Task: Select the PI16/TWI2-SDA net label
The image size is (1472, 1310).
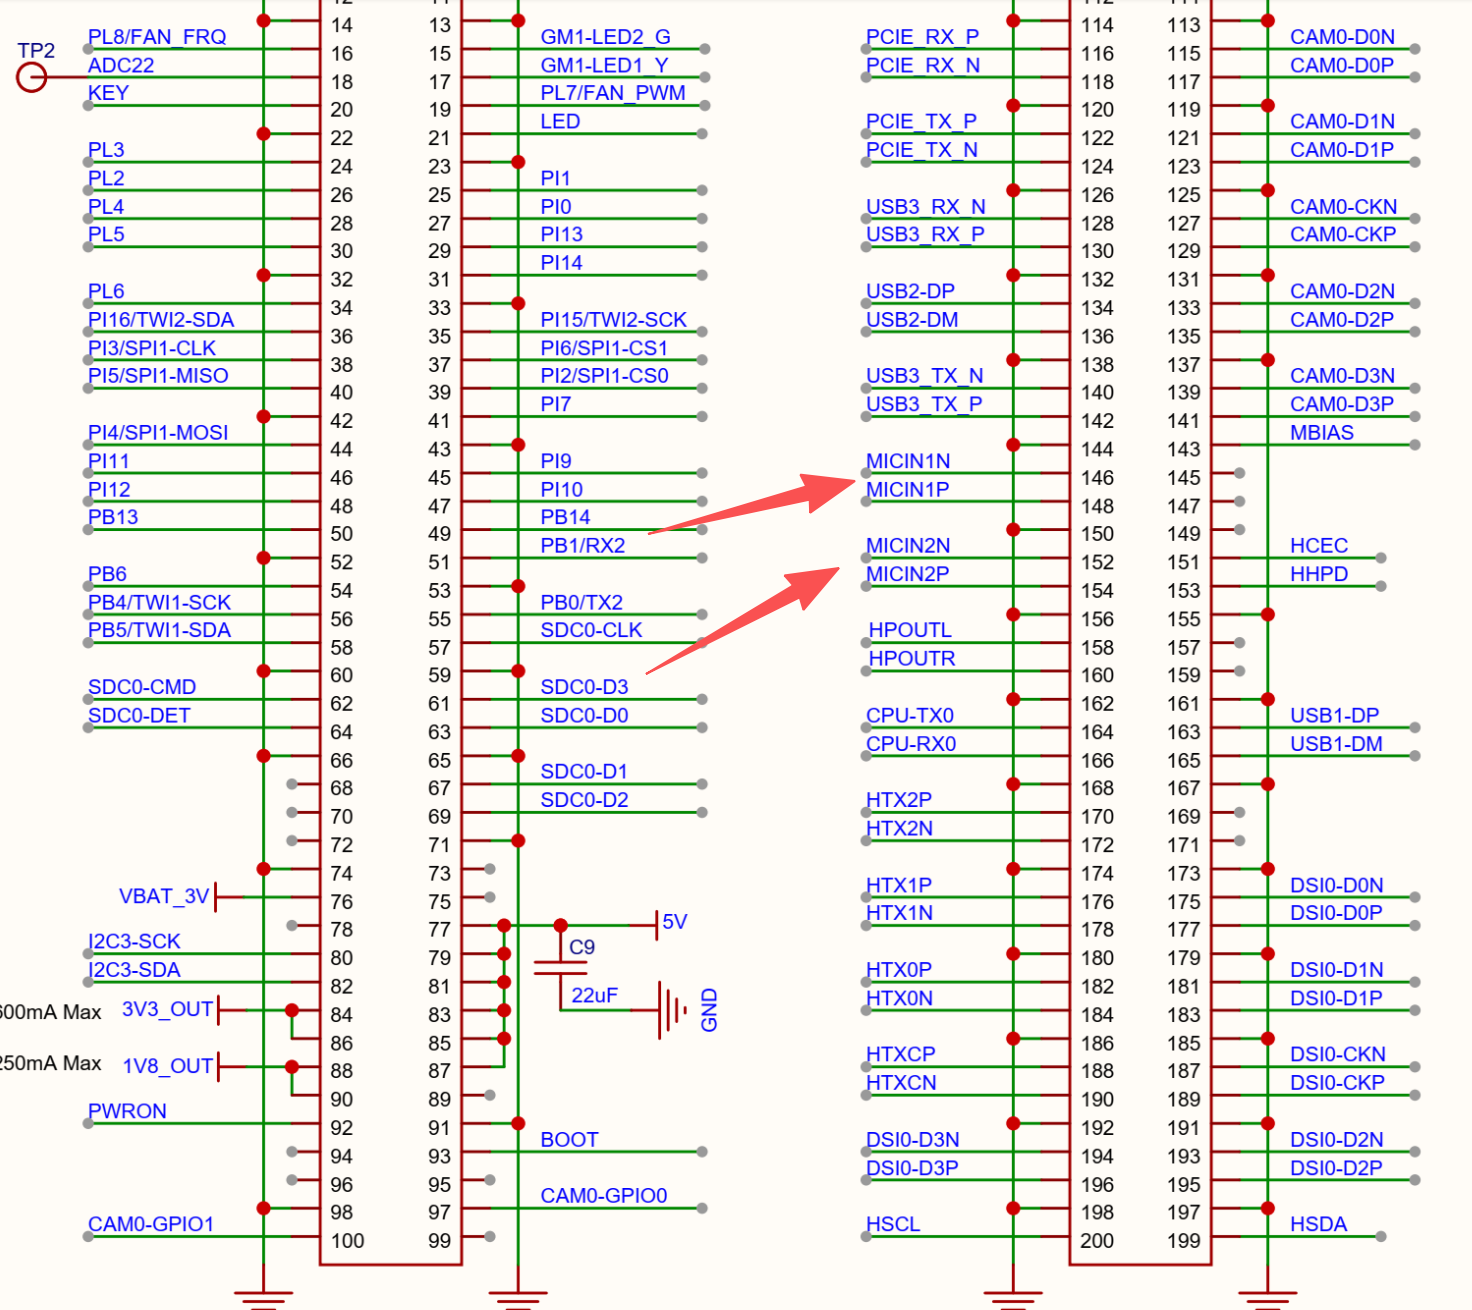Action: coord(161,320)
